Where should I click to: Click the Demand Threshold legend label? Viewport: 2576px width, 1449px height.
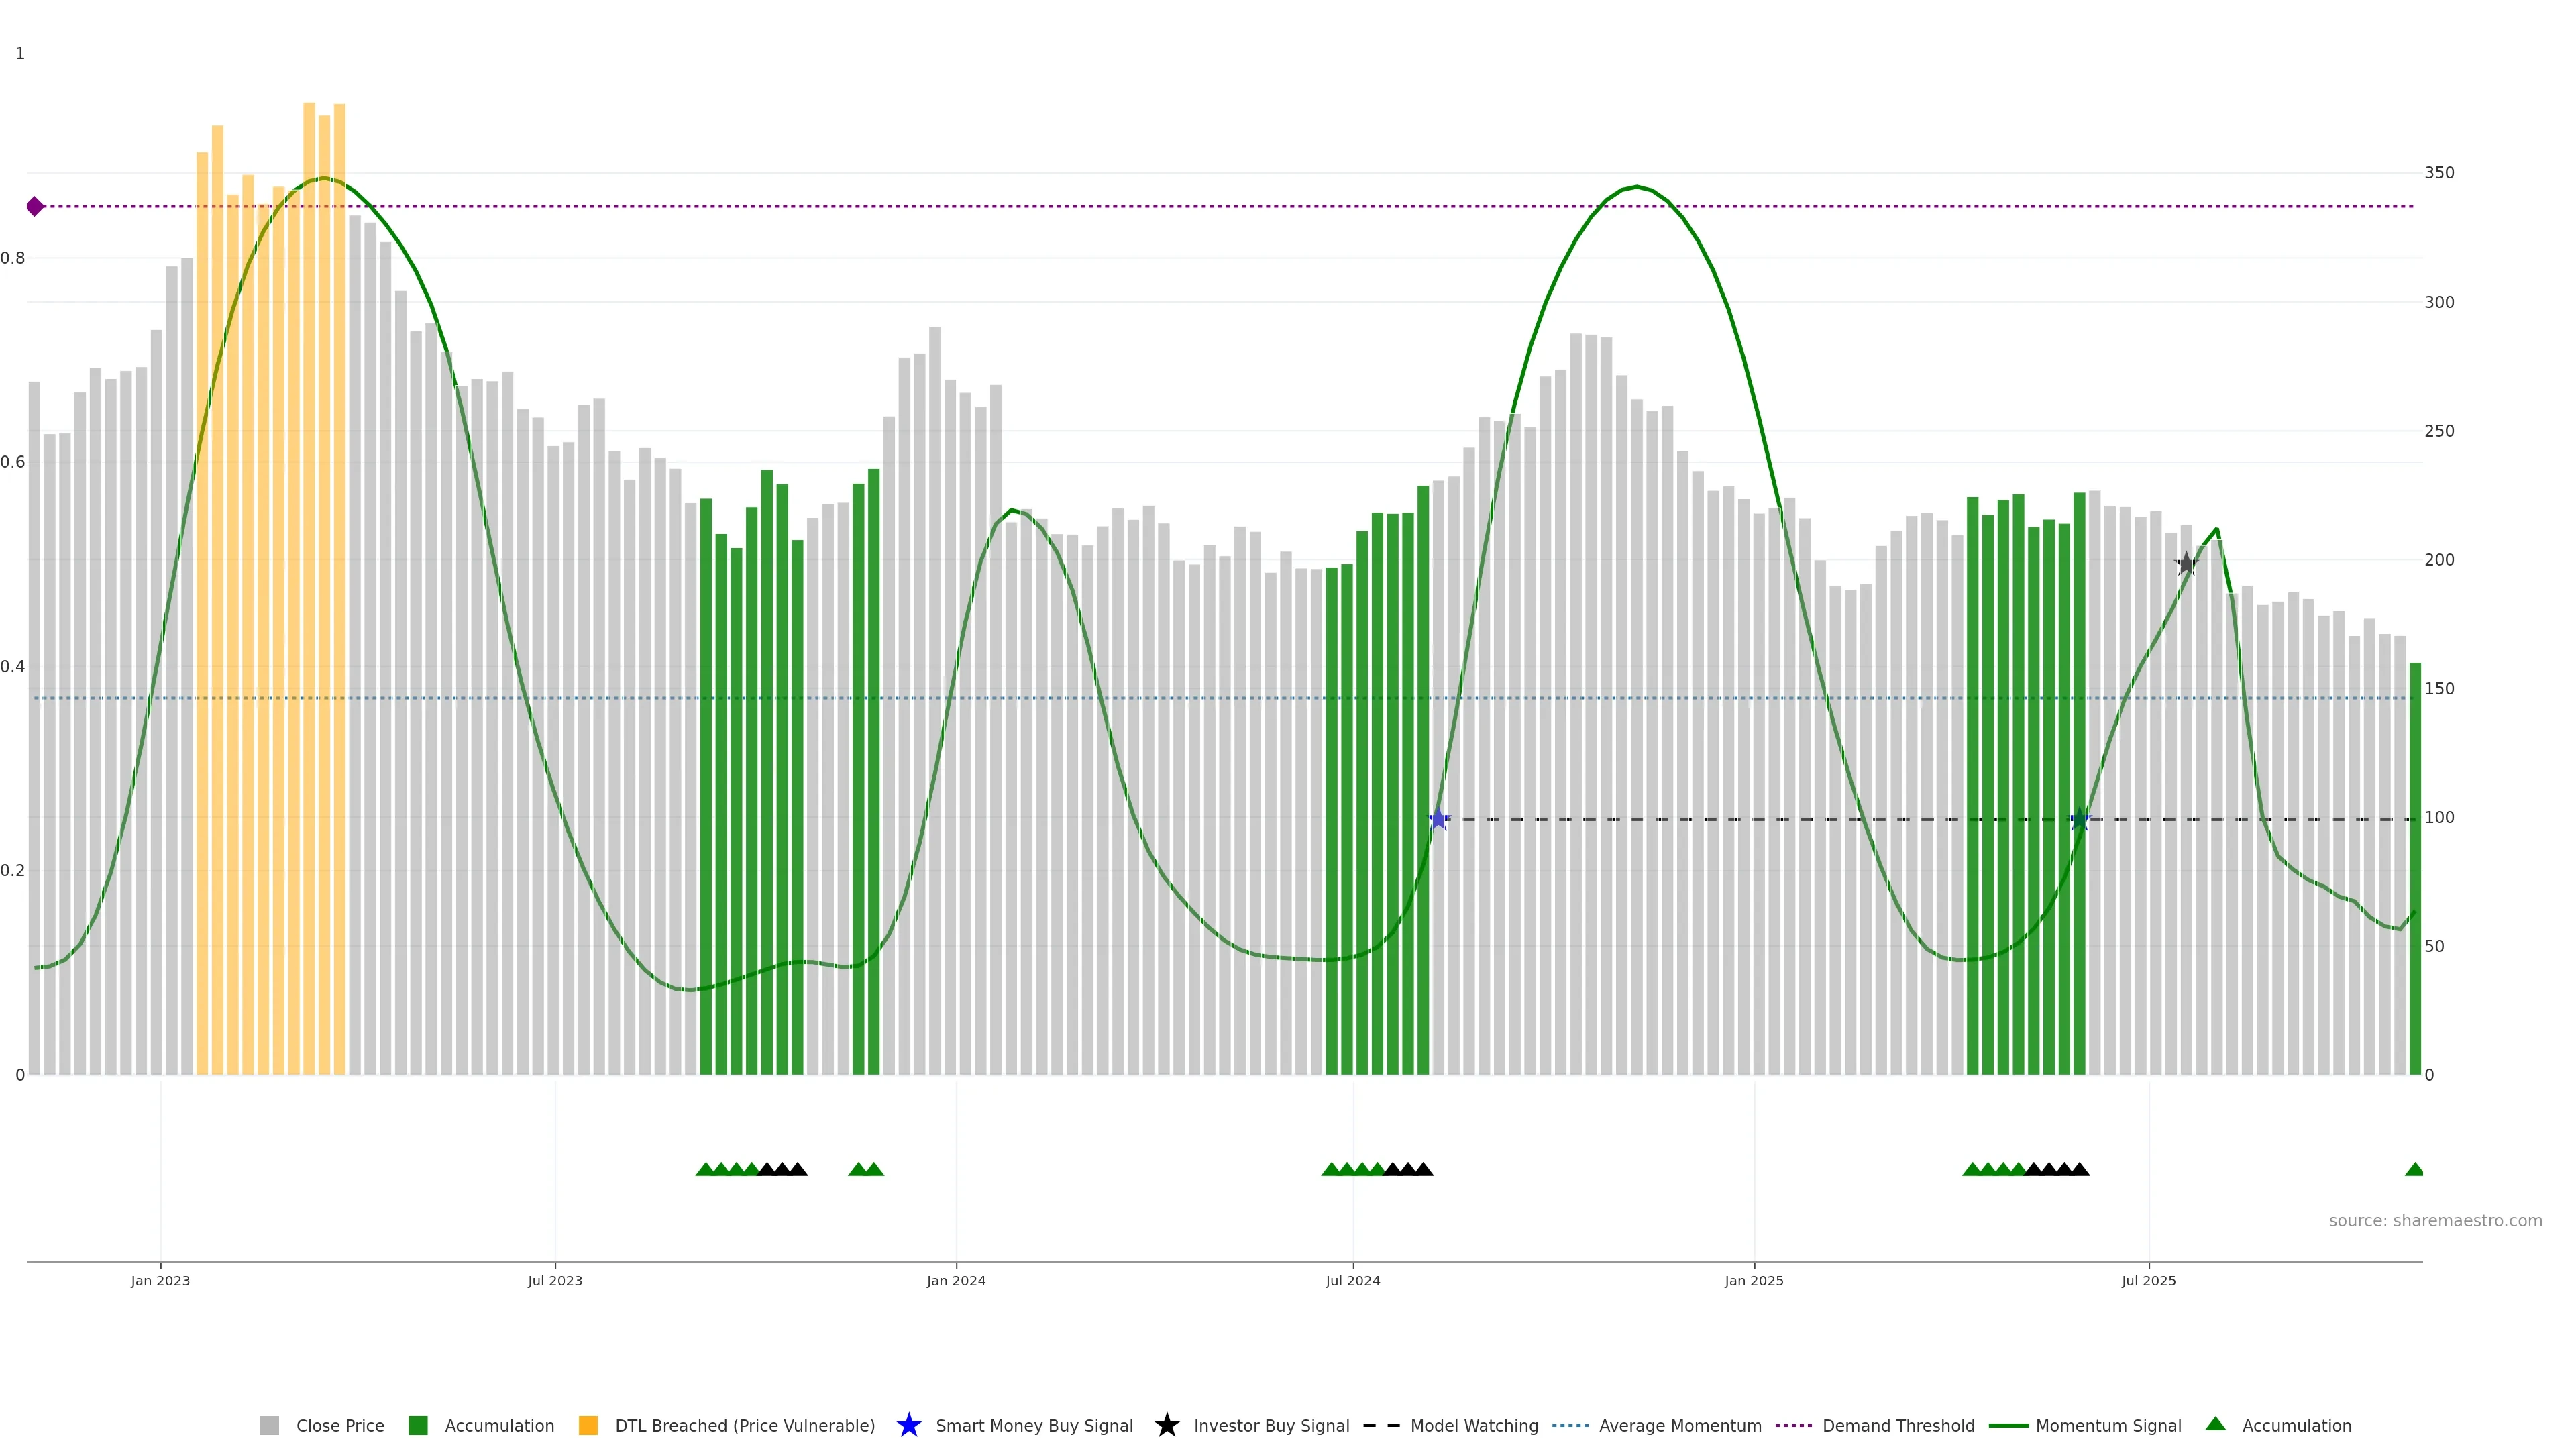point(1898,1425)
